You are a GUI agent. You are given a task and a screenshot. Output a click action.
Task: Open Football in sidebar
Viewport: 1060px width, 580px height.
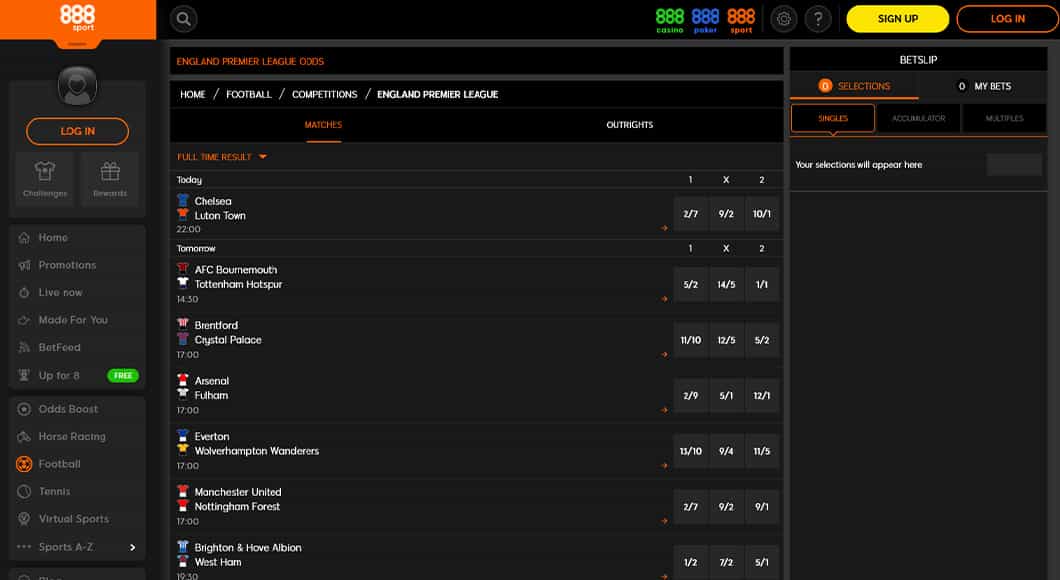coord(78,464)
